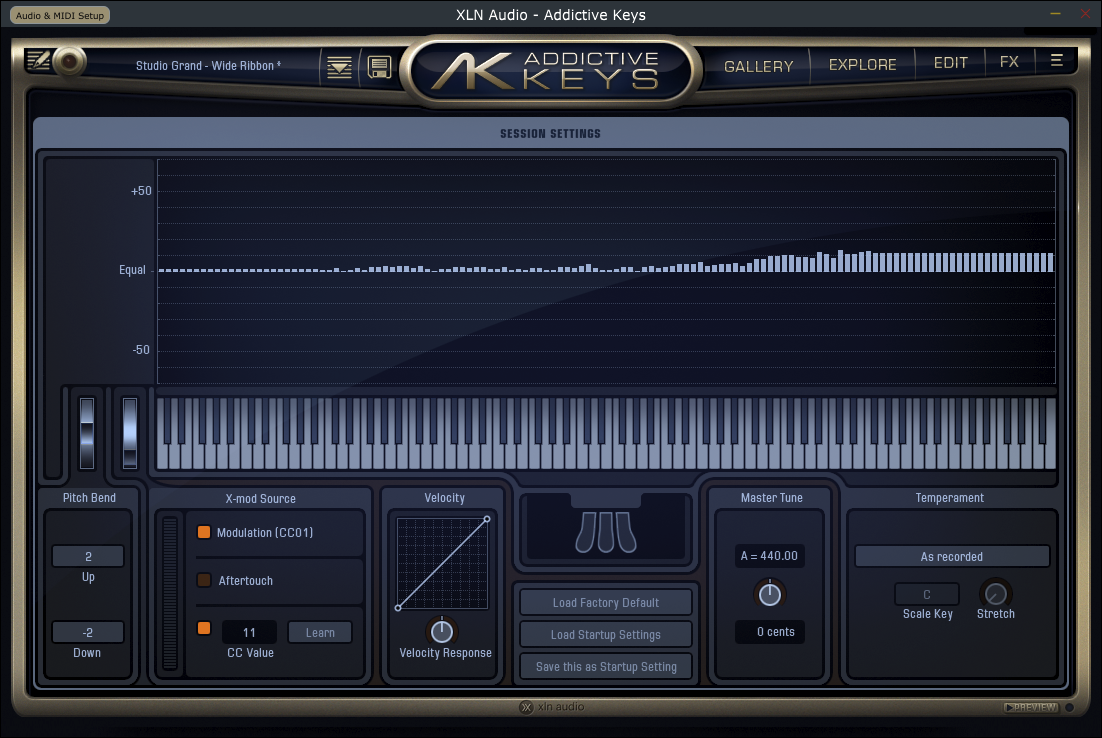Switch to the Explore tab
Image resolution: width=1102 pixels, height=738 pixels.
(x=862, y=65)
